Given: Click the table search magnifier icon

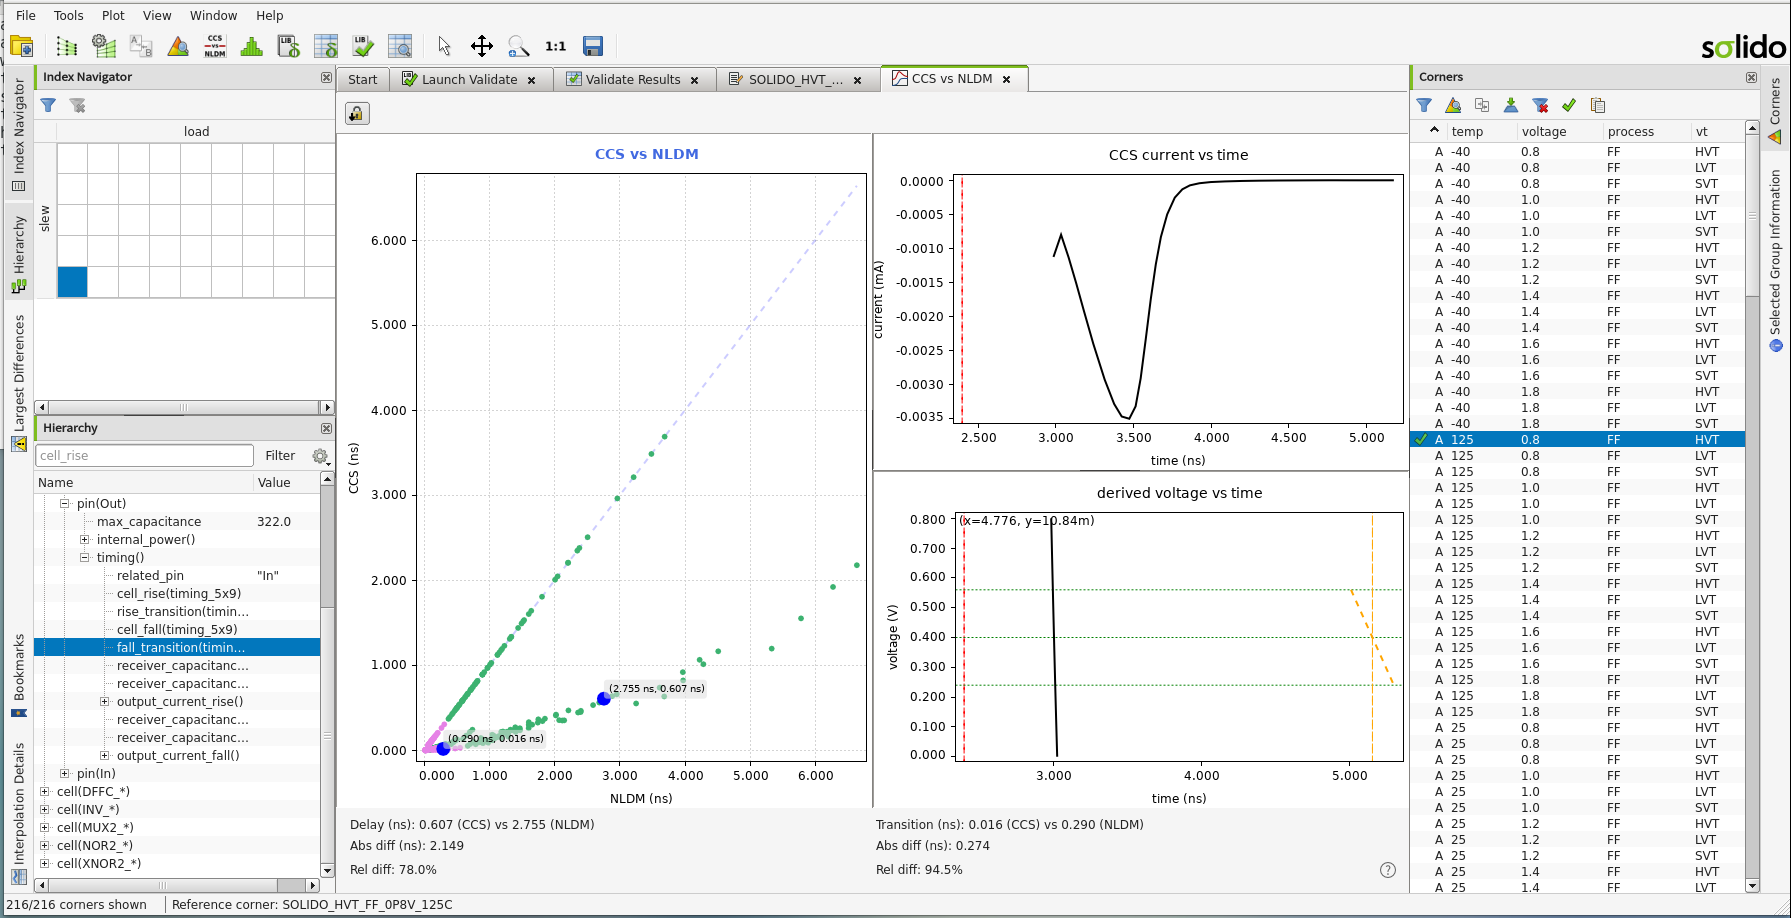Looking at the screenshot, I should click(400, 46).
